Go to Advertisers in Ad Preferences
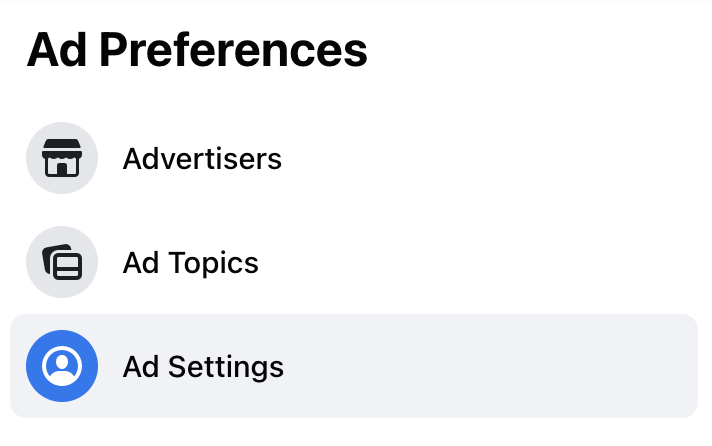 [x=354, y=158]
